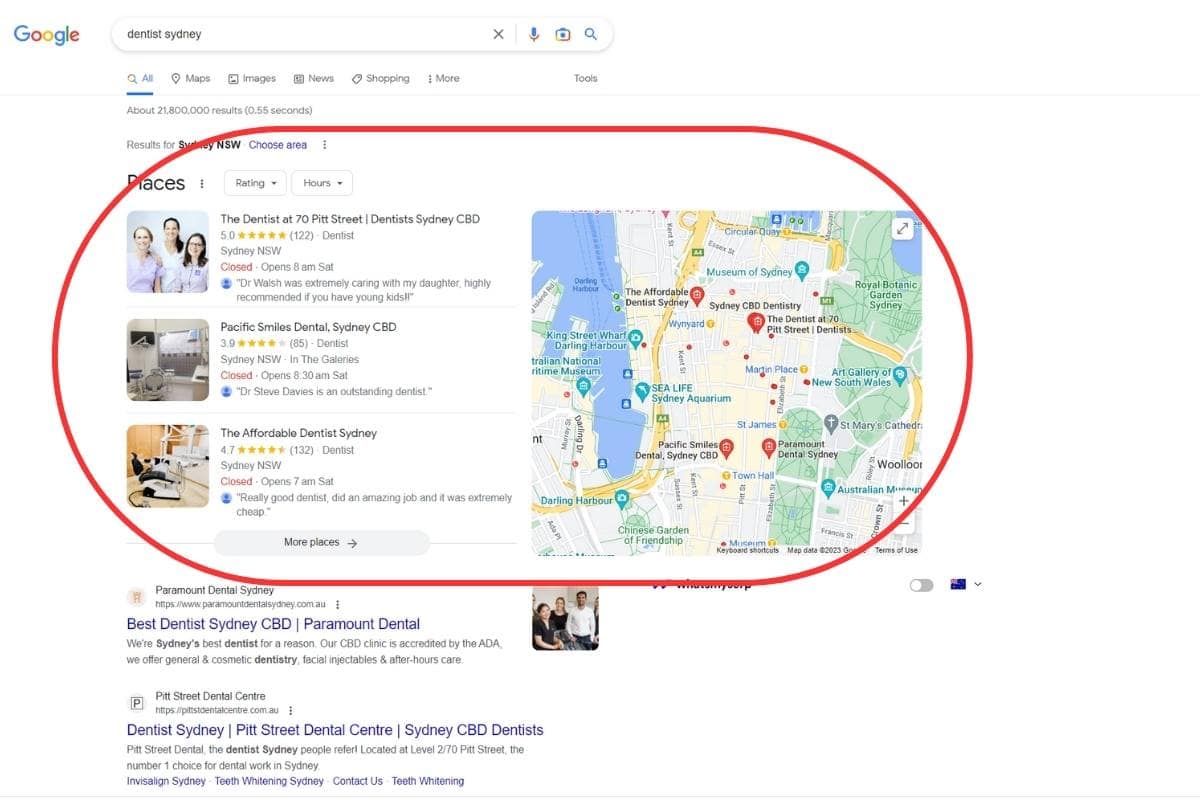Click the Invisalign Sydney sitelink

tap(166, 781)
